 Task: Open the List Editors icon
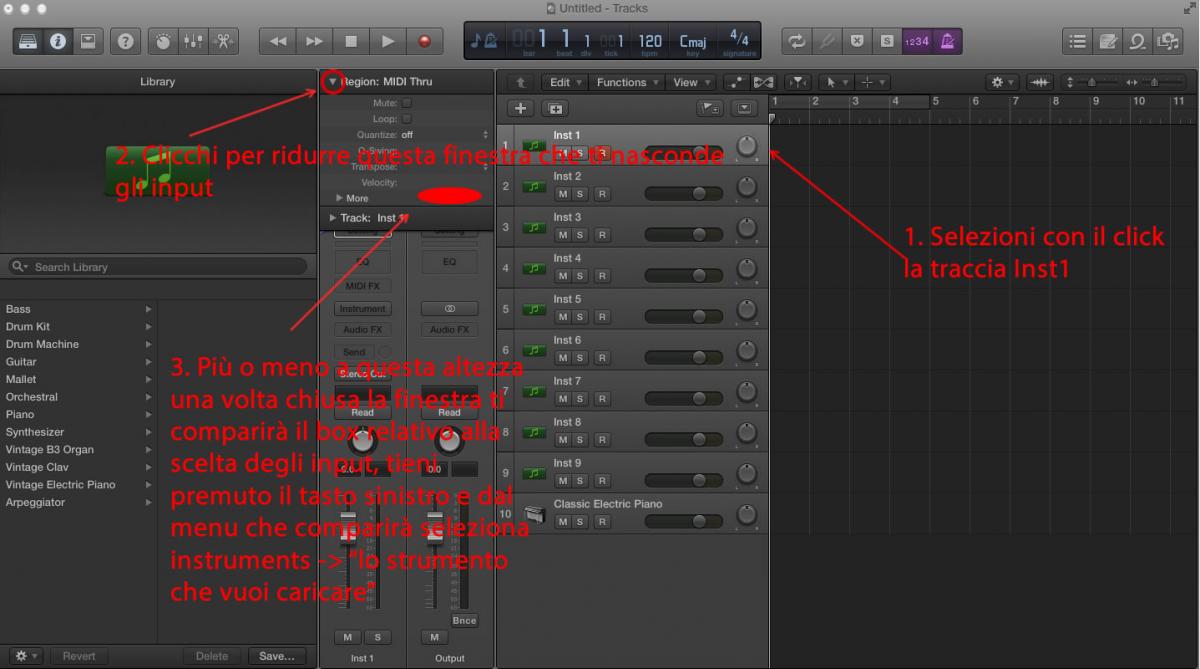1079,42
